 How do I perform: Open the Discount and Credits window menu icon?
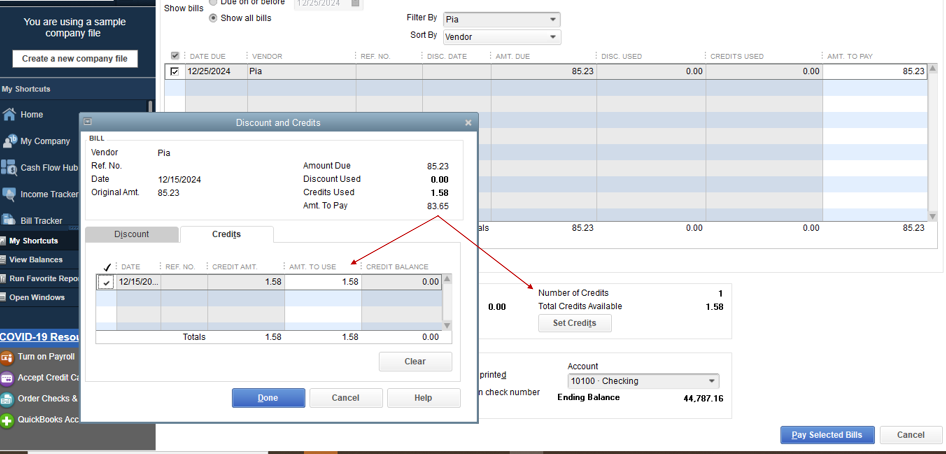tap(87, 122)
